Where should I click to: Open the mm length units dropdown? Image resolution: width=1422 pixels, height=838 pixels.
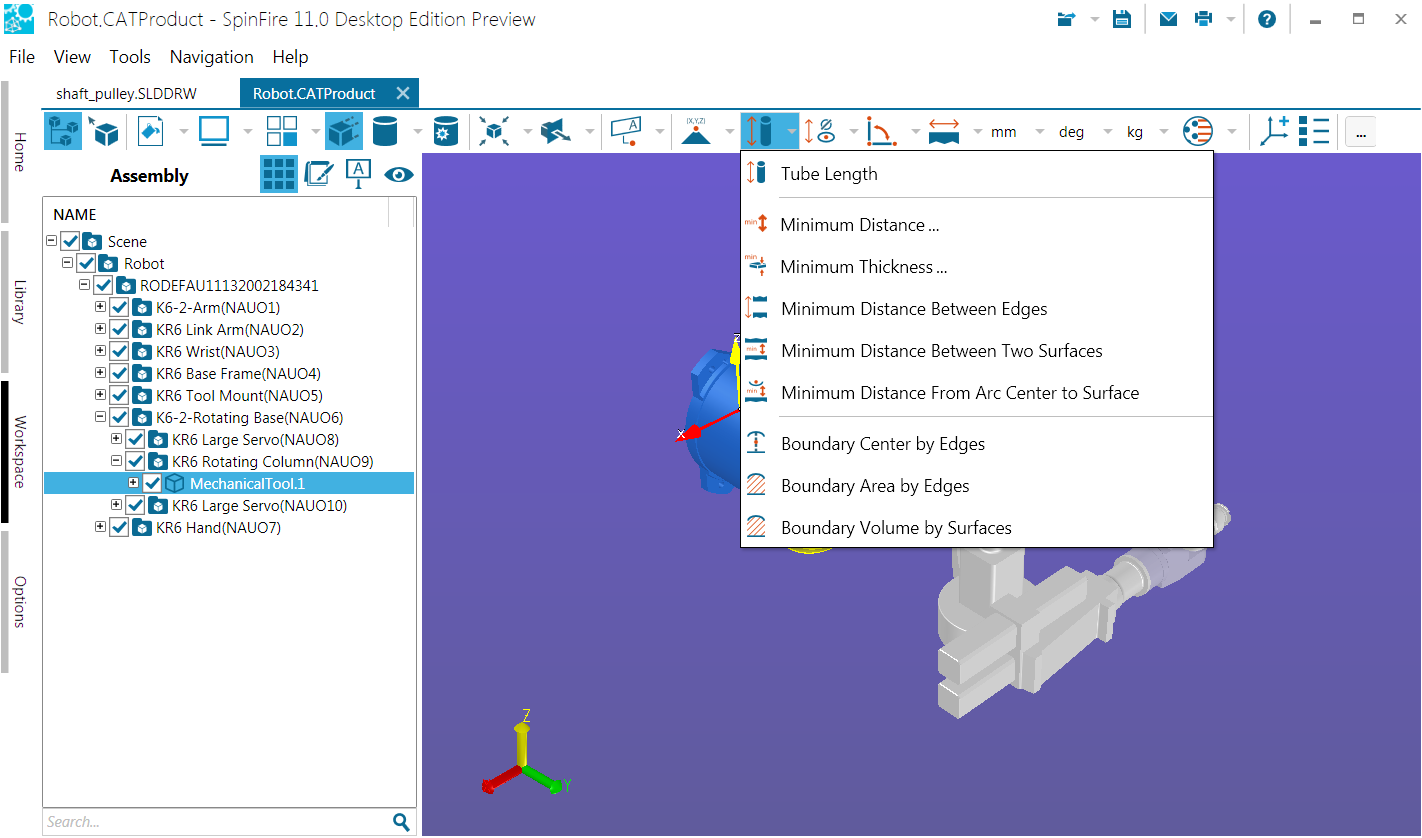point(1018,132)
